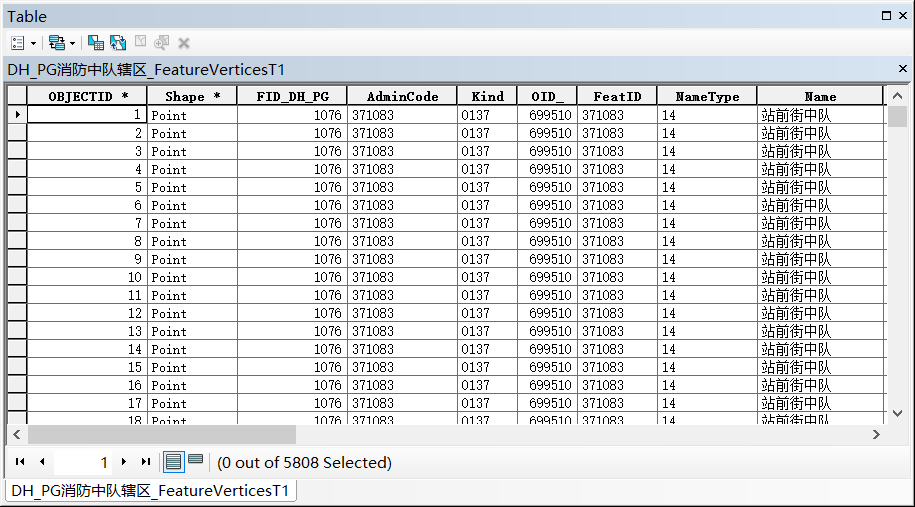
Task: Click the Name cell in row 16
Action: pos(820,385)
